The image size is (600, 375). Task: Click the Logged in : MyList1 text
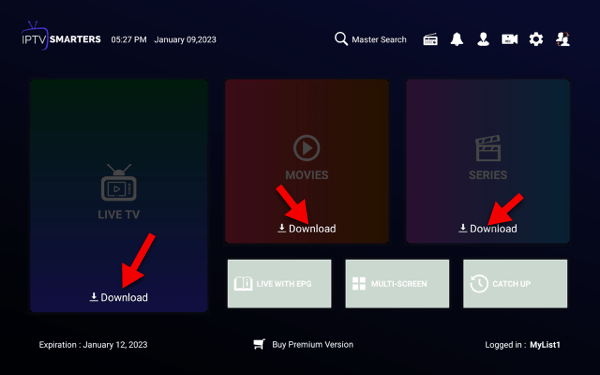(522, 345)
